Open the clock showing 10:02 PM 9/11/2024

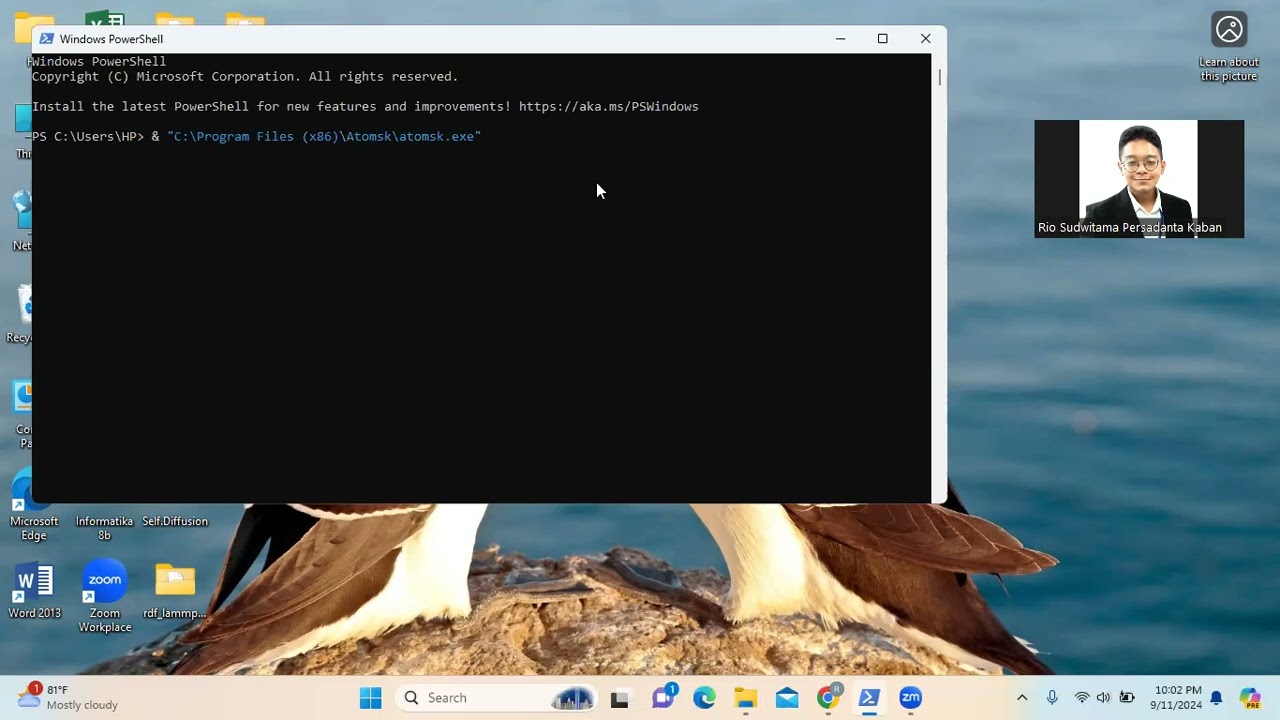(1178, 698)
